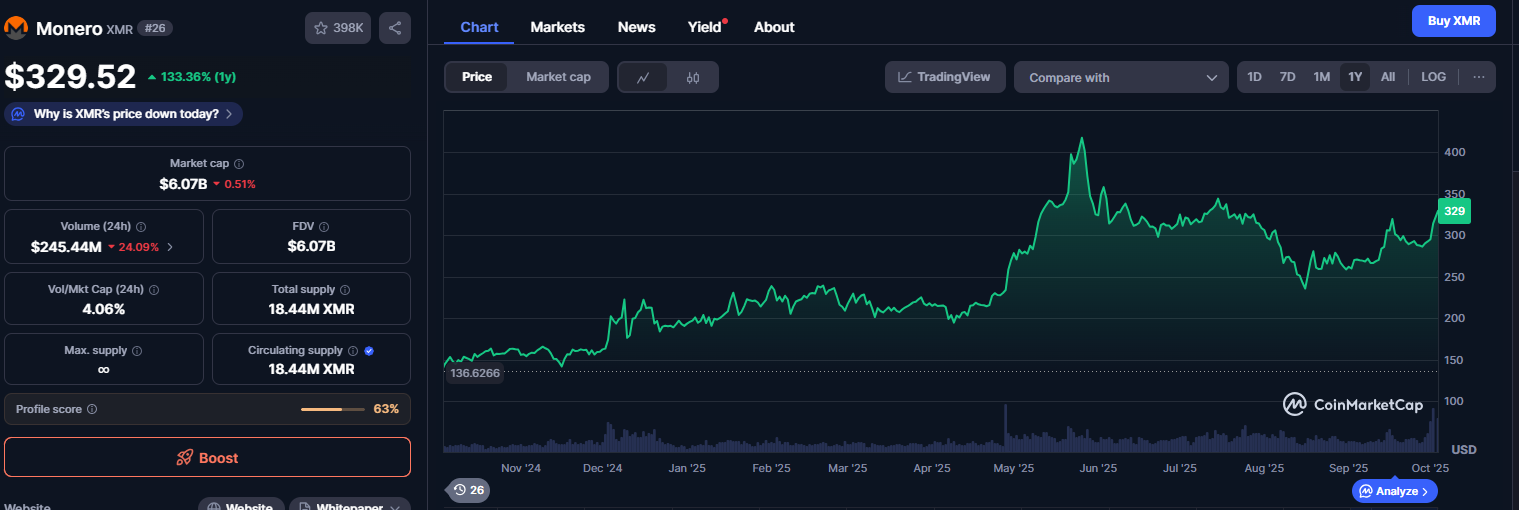Click the circulating supply verified badge
The width and height of the screenshot is (1519, 510).
point(369,351)
